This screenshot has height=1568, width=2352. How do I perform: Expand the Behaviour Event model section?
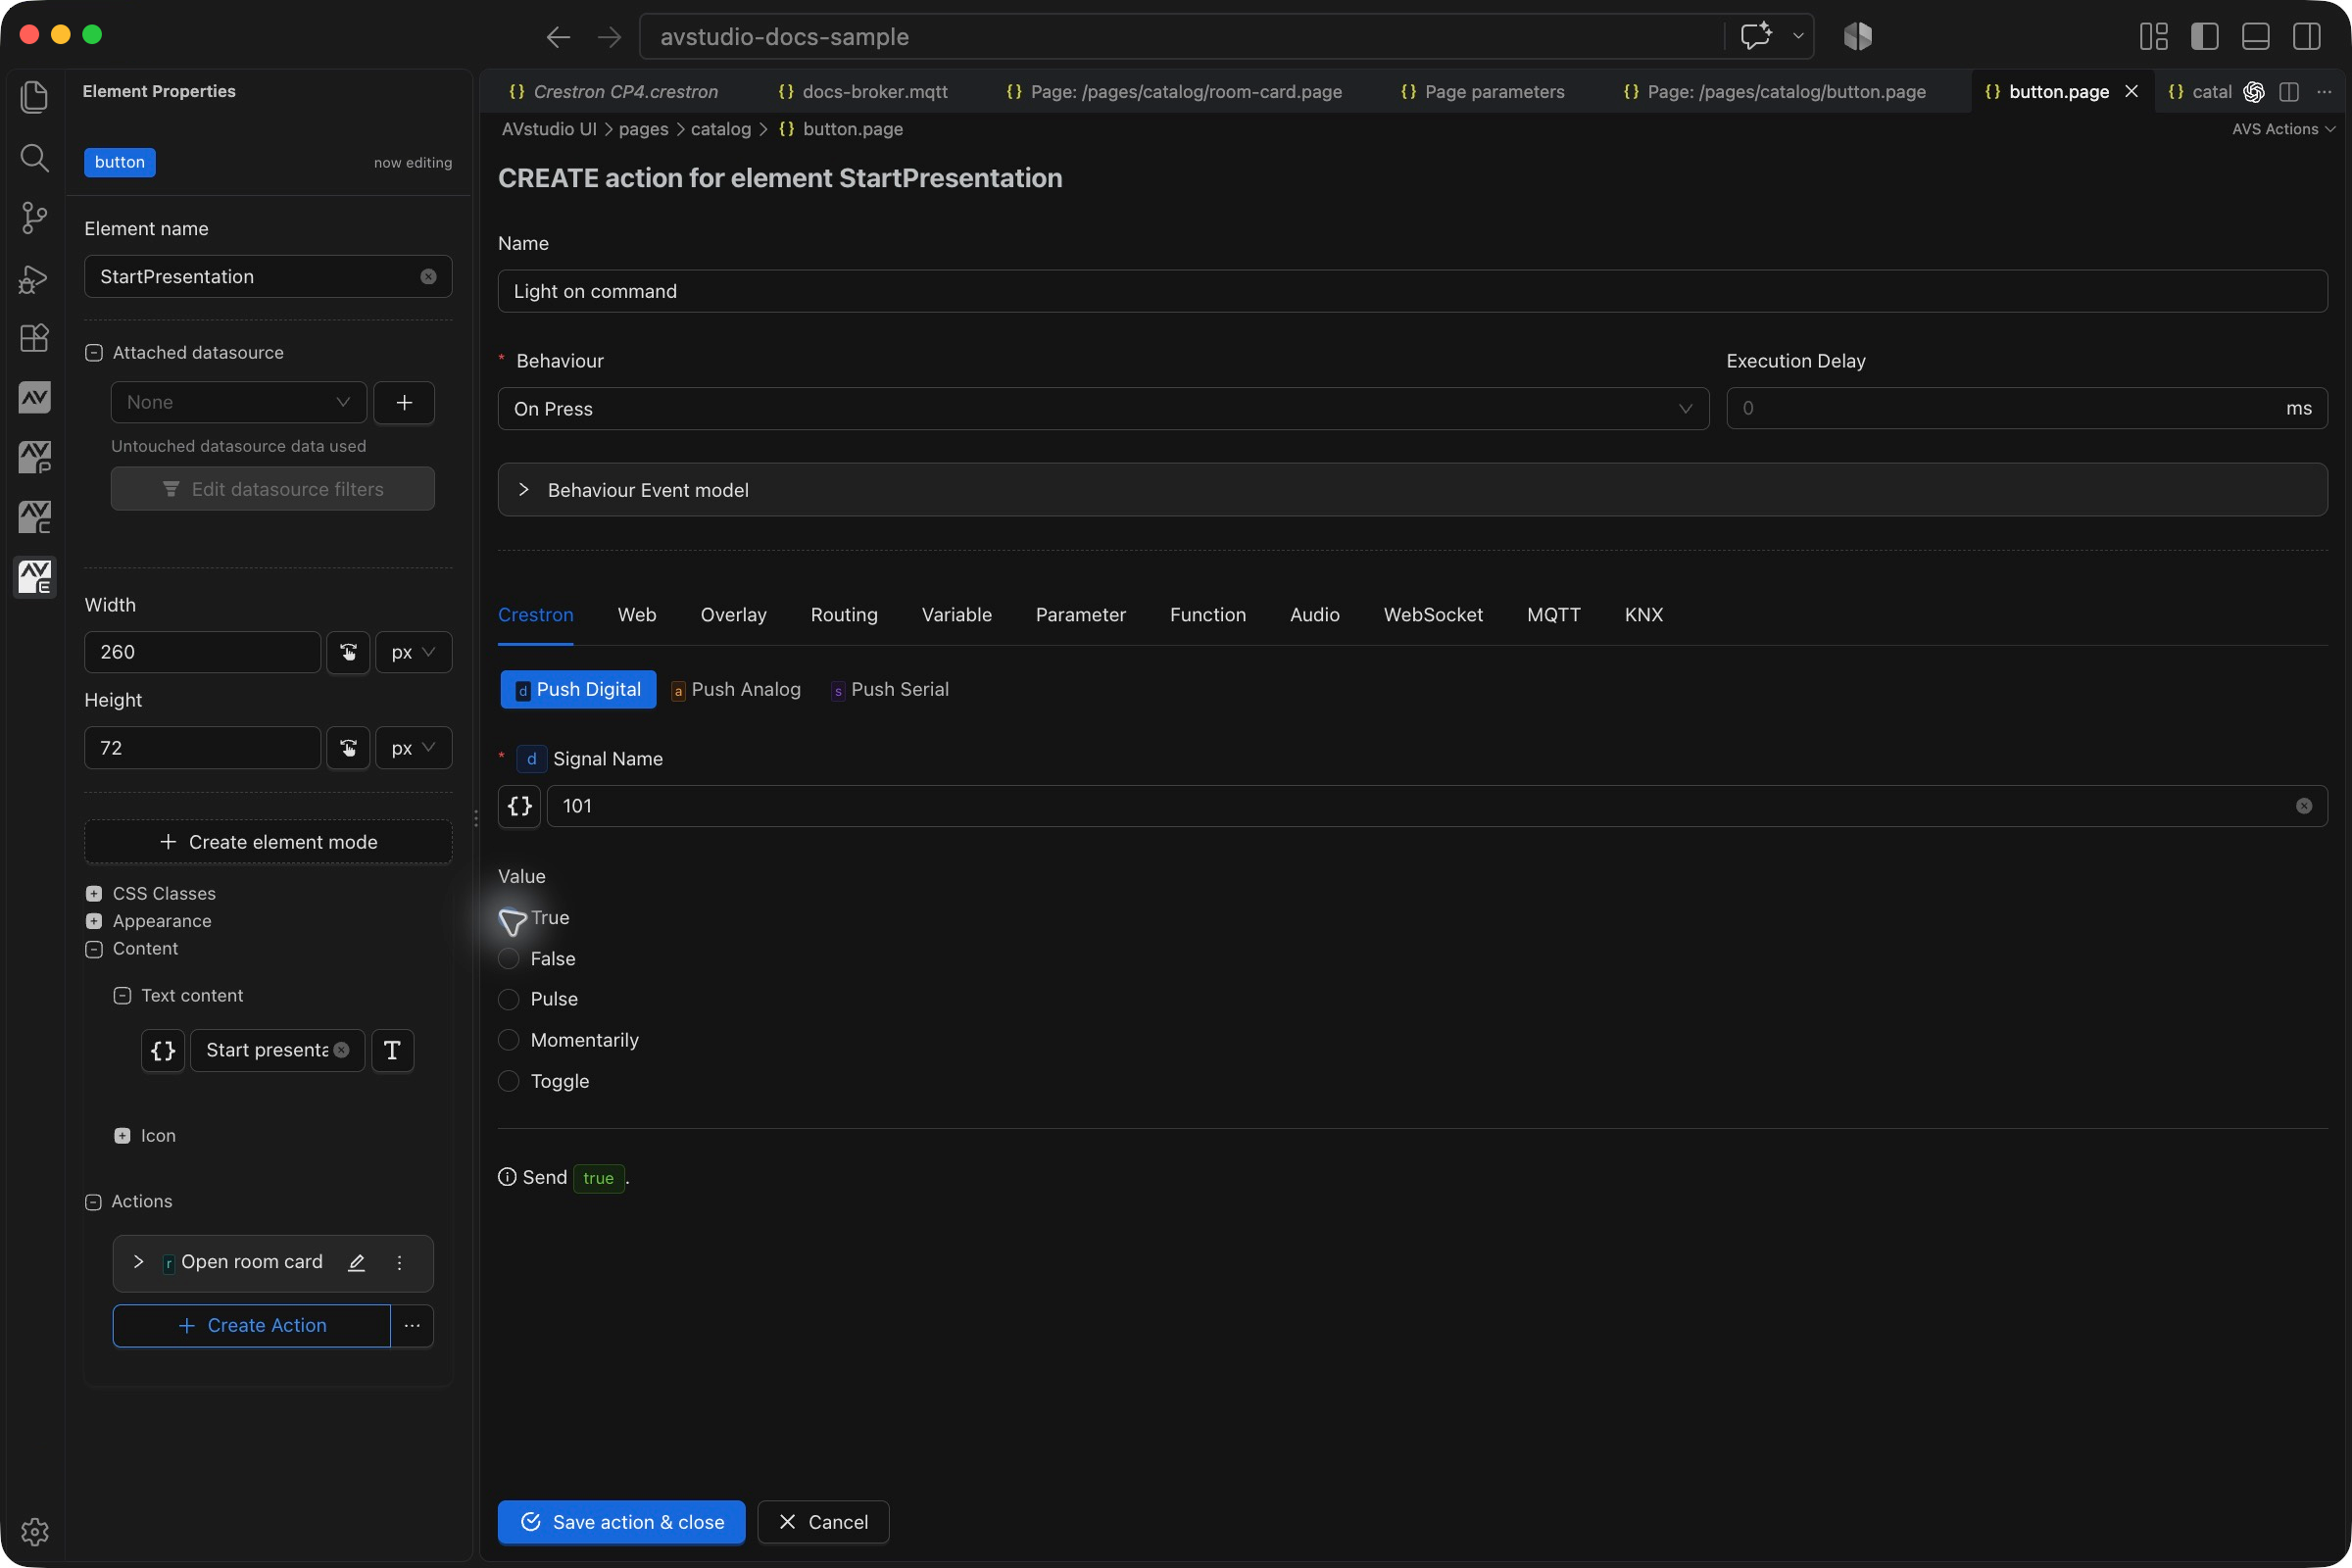(x=1412, y=490)
